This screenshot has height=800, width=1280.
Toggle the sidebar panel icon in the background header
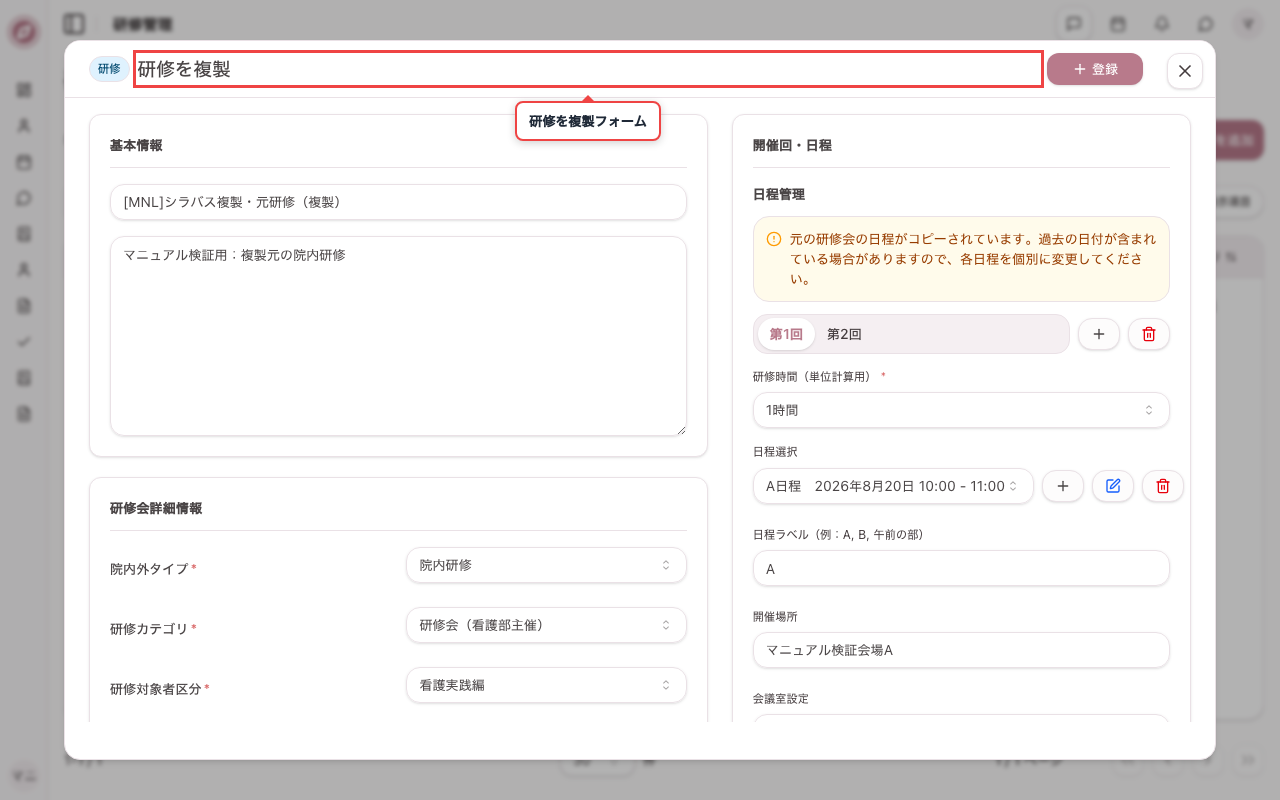73,23
